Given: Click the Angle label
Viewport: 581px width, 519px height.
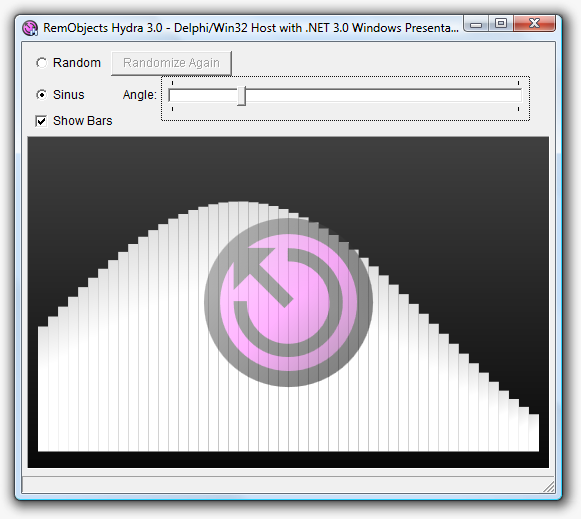Looking at the screenshot, I should click(x=140, y=95).
